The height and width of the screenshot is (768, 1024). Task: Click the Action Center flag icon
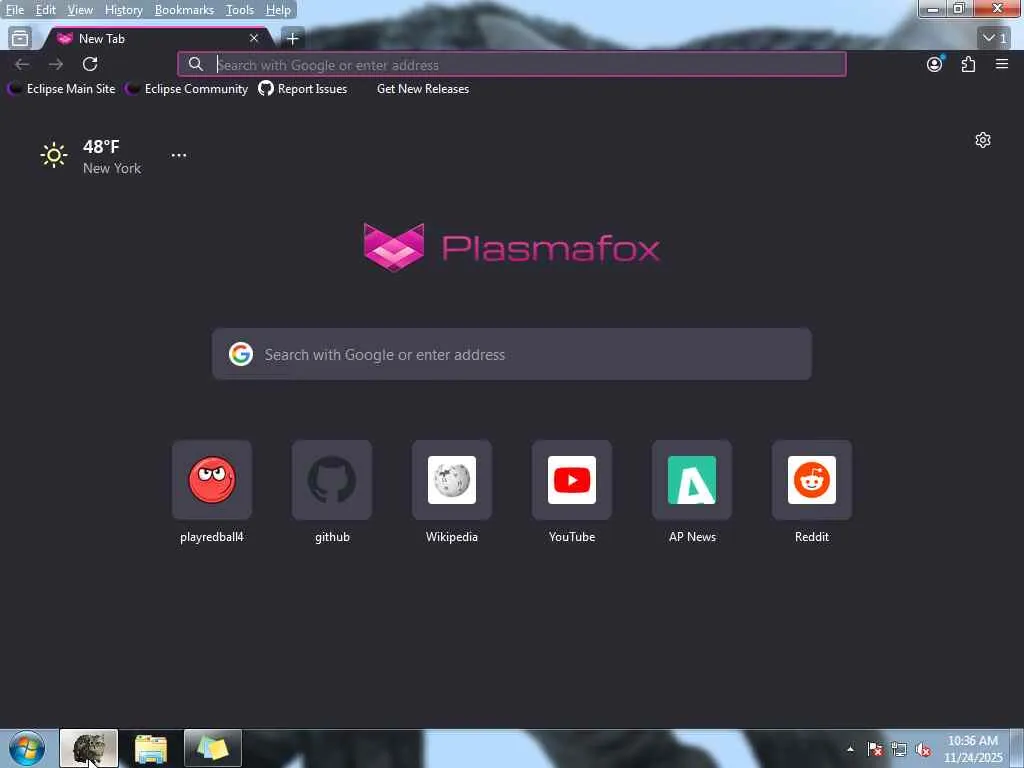coord(875,749)
